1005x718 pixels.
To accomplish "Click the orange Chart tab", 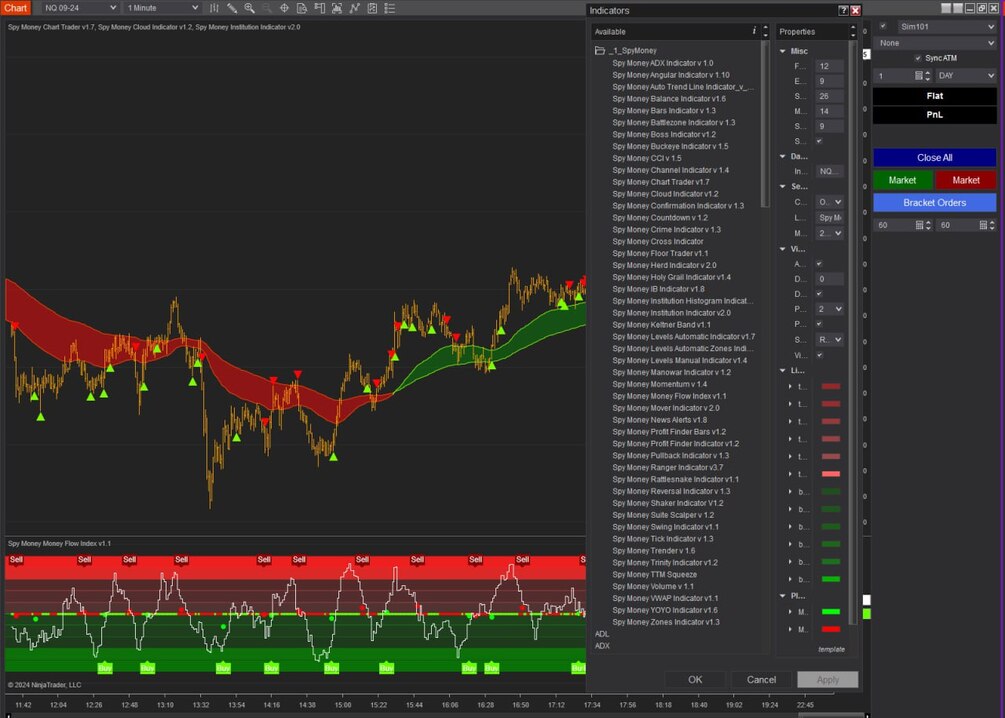I will tap(15, 8).
